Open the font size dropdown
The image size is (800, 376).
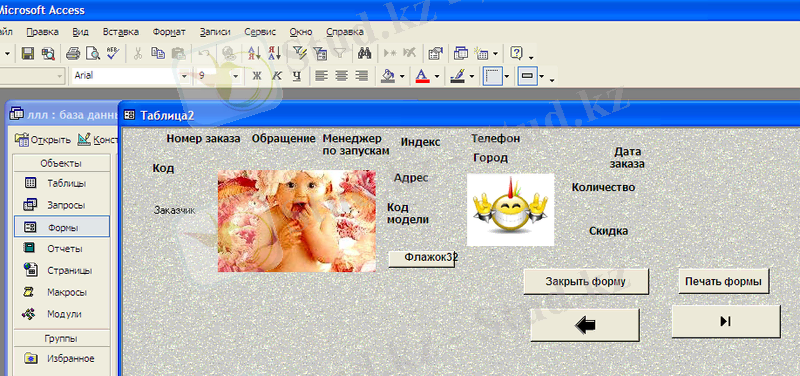pos(235,77)
